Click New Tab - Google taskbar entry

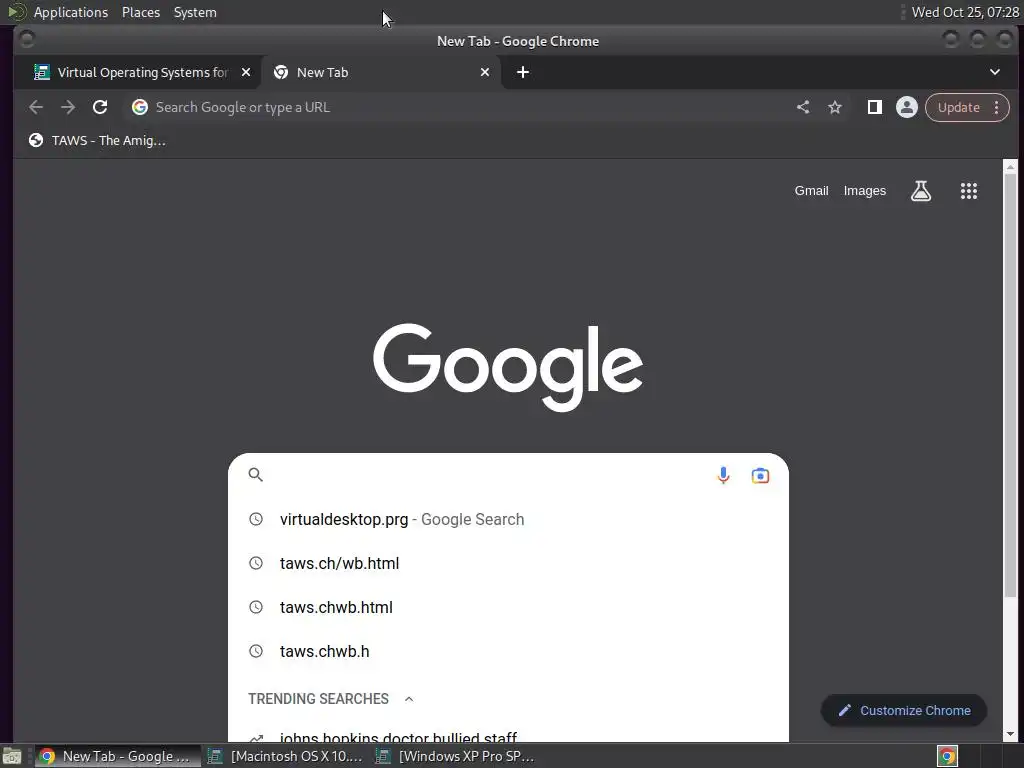[118, 756]
